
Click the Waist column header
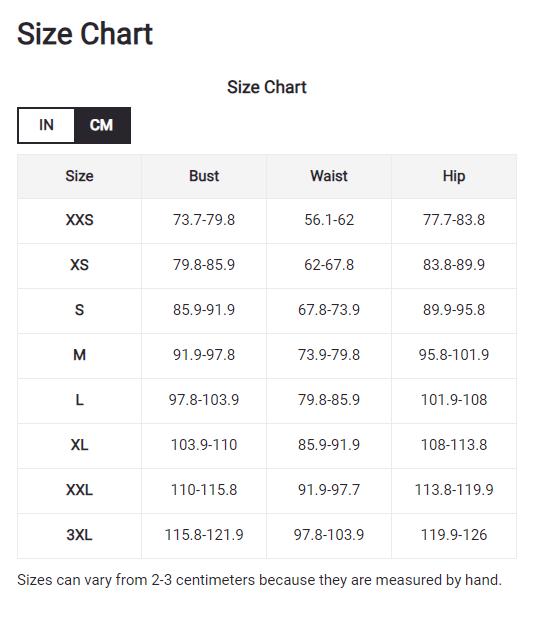(329, 176)
